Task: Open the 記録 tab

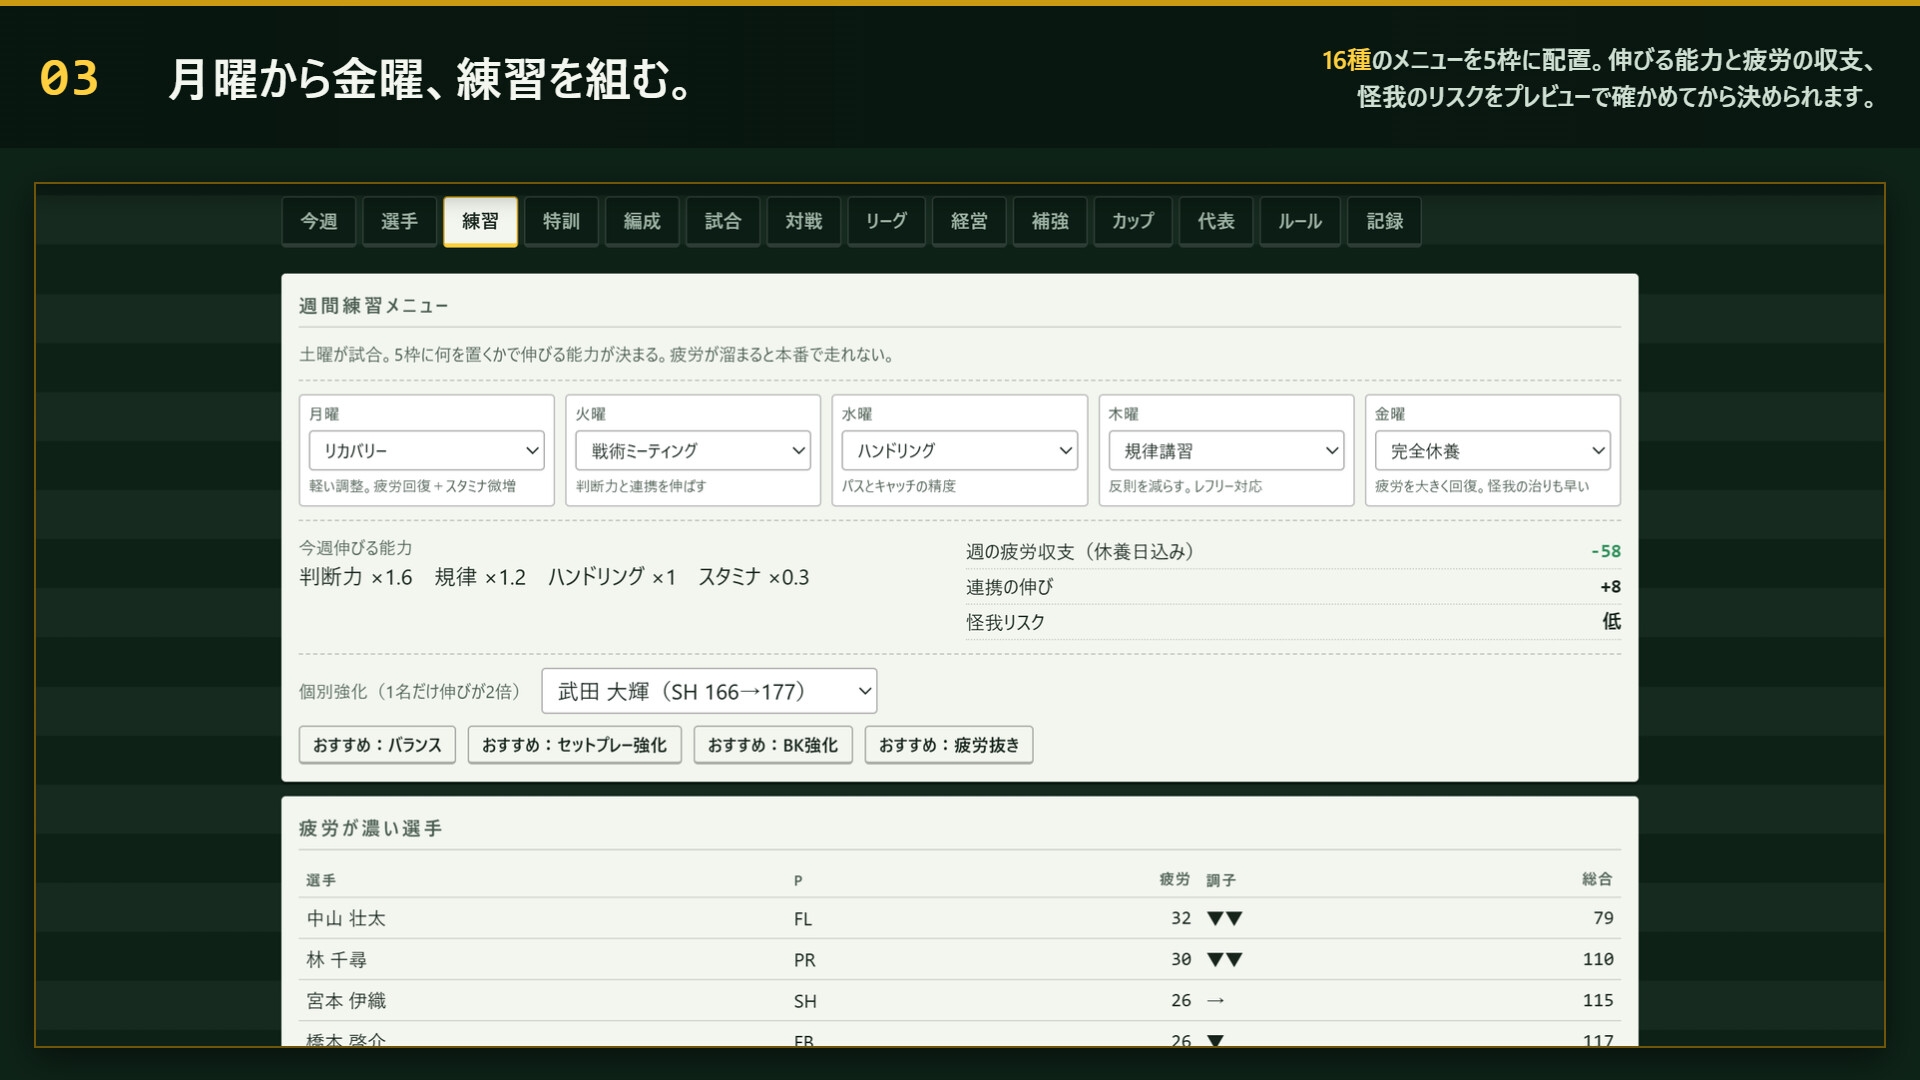Action: tap(1385, 221)
